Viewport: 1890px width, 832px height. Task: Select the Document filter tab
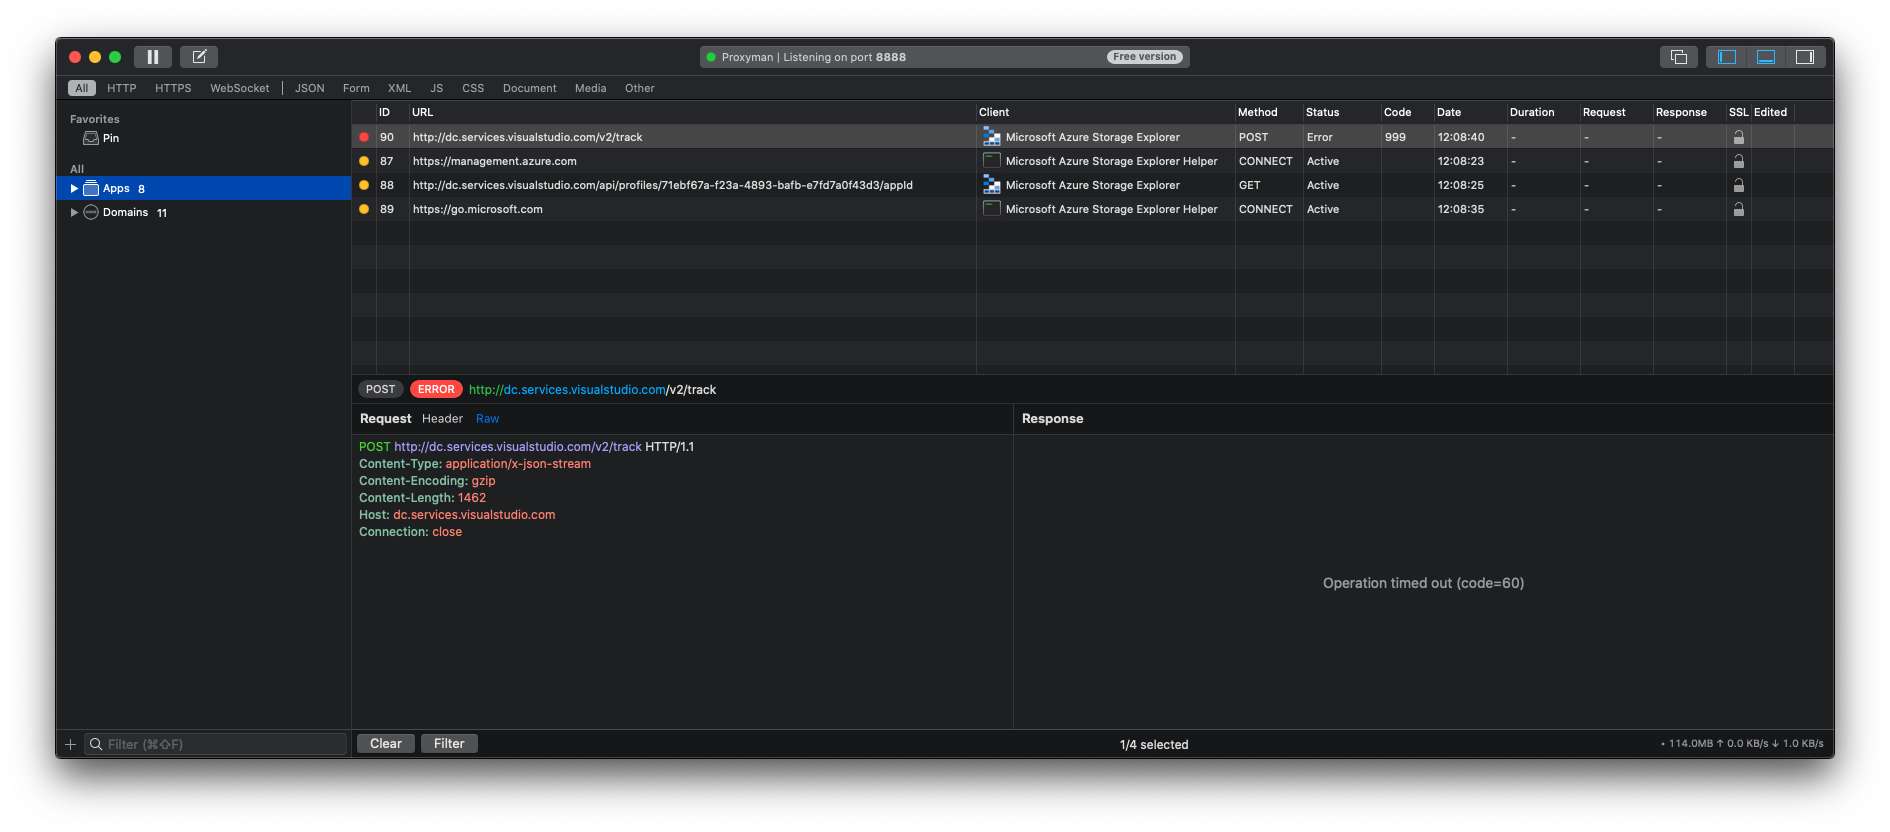coord(530,88)
